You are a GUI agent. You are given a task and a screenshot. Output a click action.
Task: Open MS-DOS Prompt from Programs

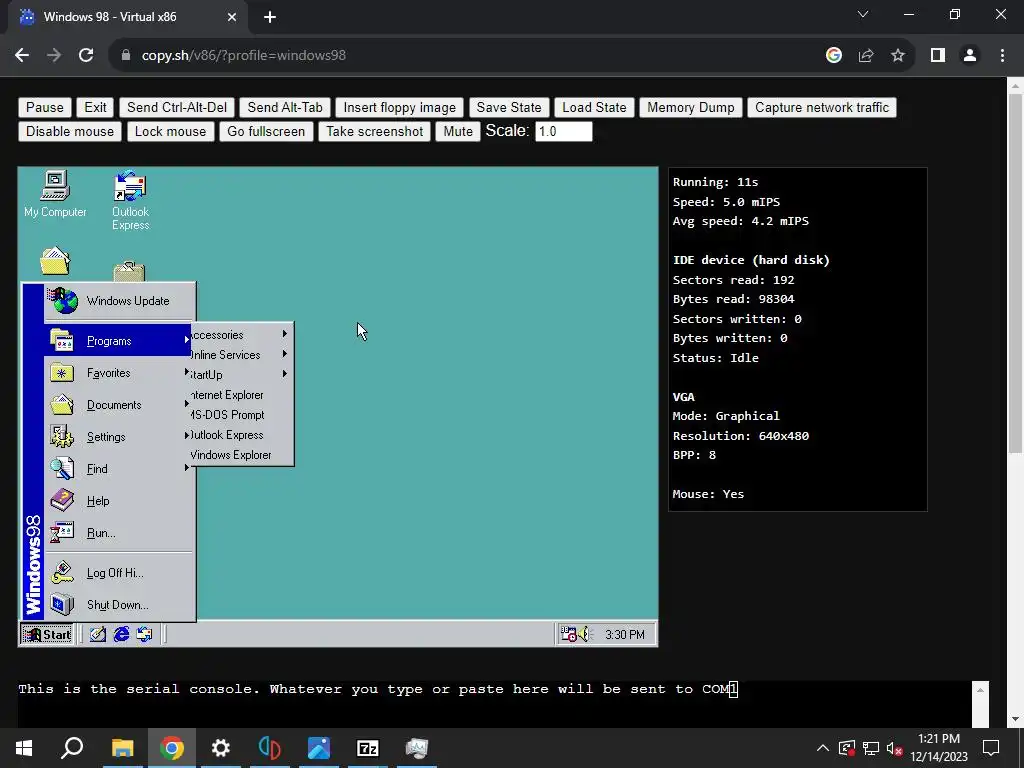[241, 415]
